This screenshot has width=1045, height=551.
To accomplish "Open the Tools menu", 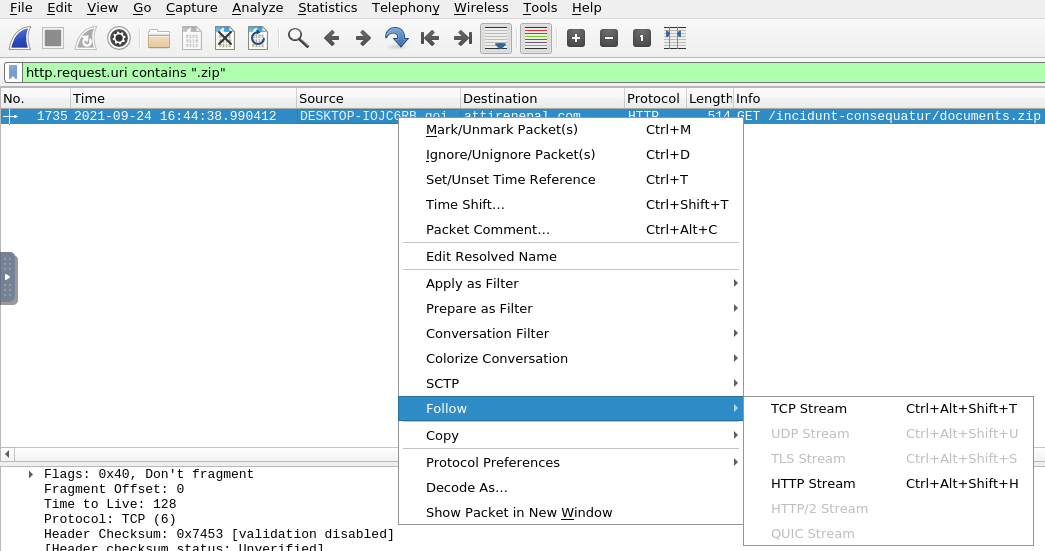I will (539, 8).
